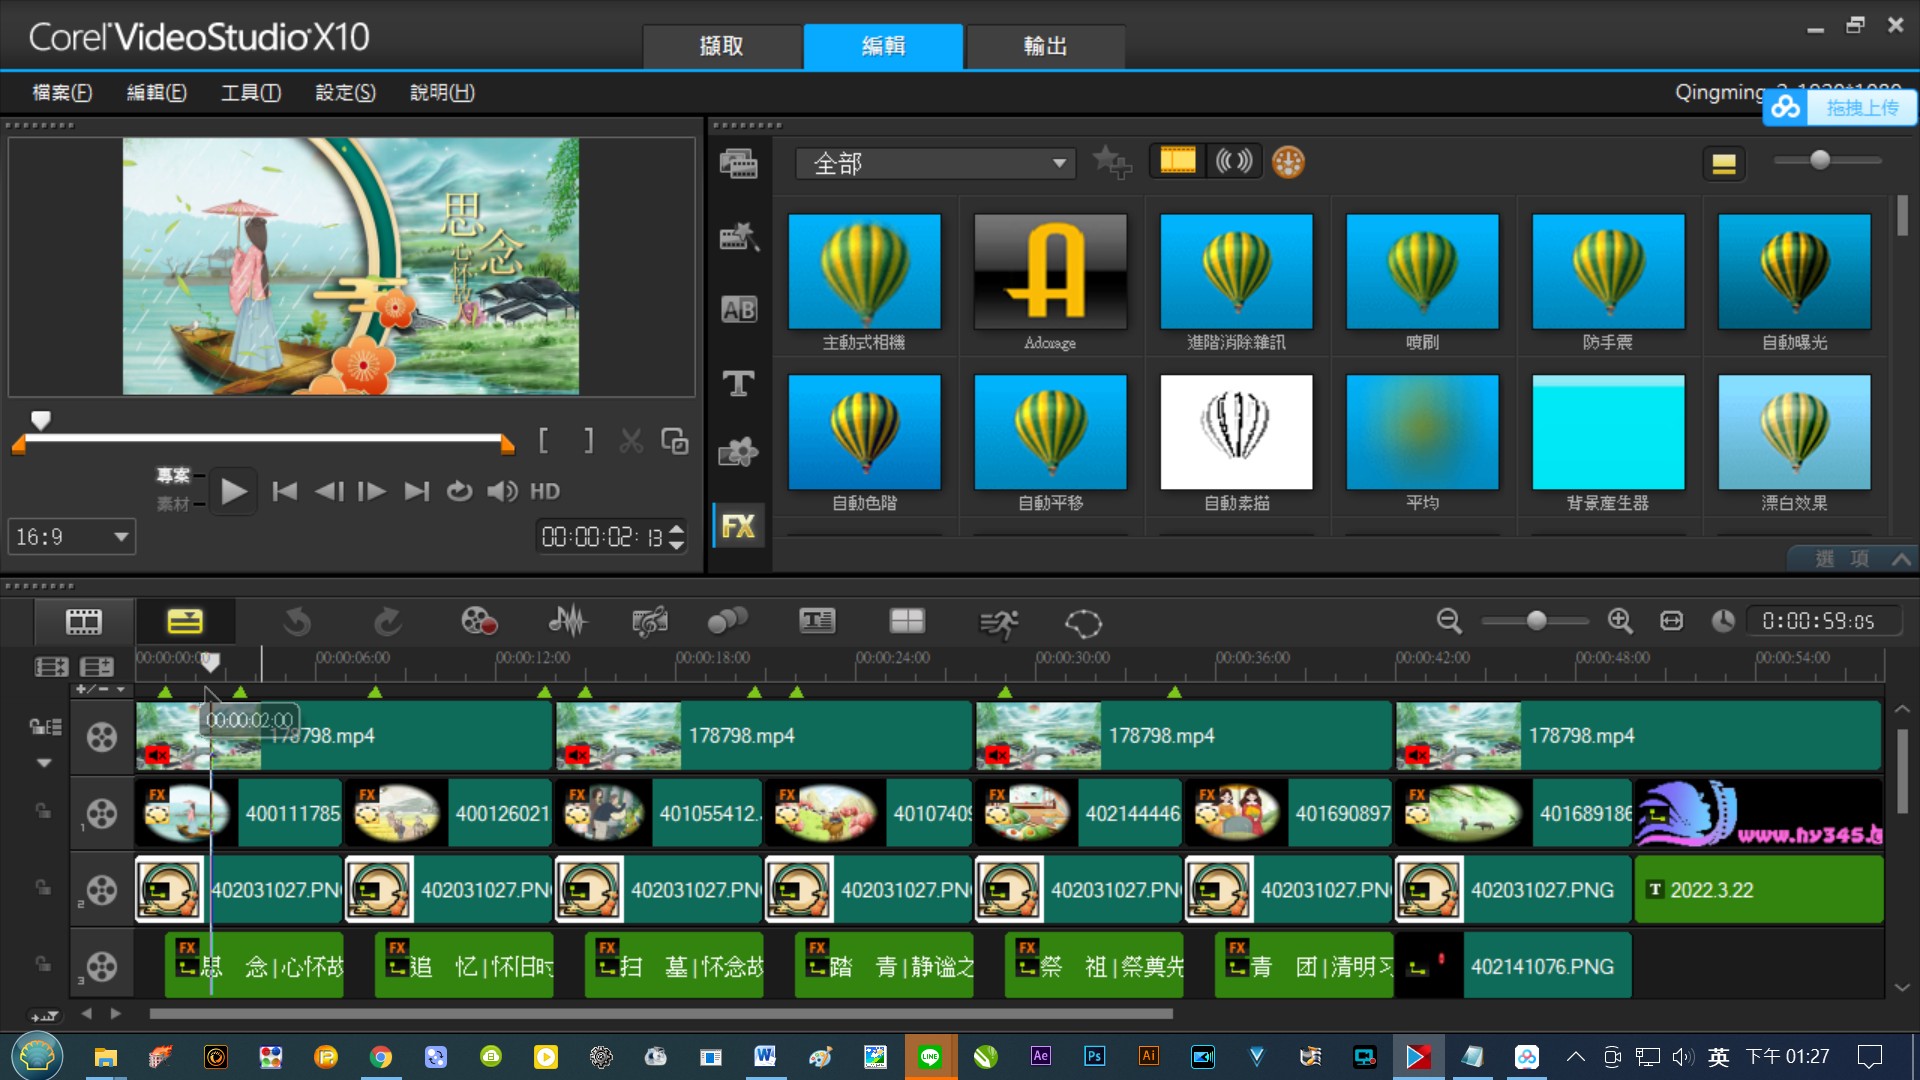Fit project in timeline window
Screen dimensions: 1920x1080
pyautogui.click(x=1672, y=621)
